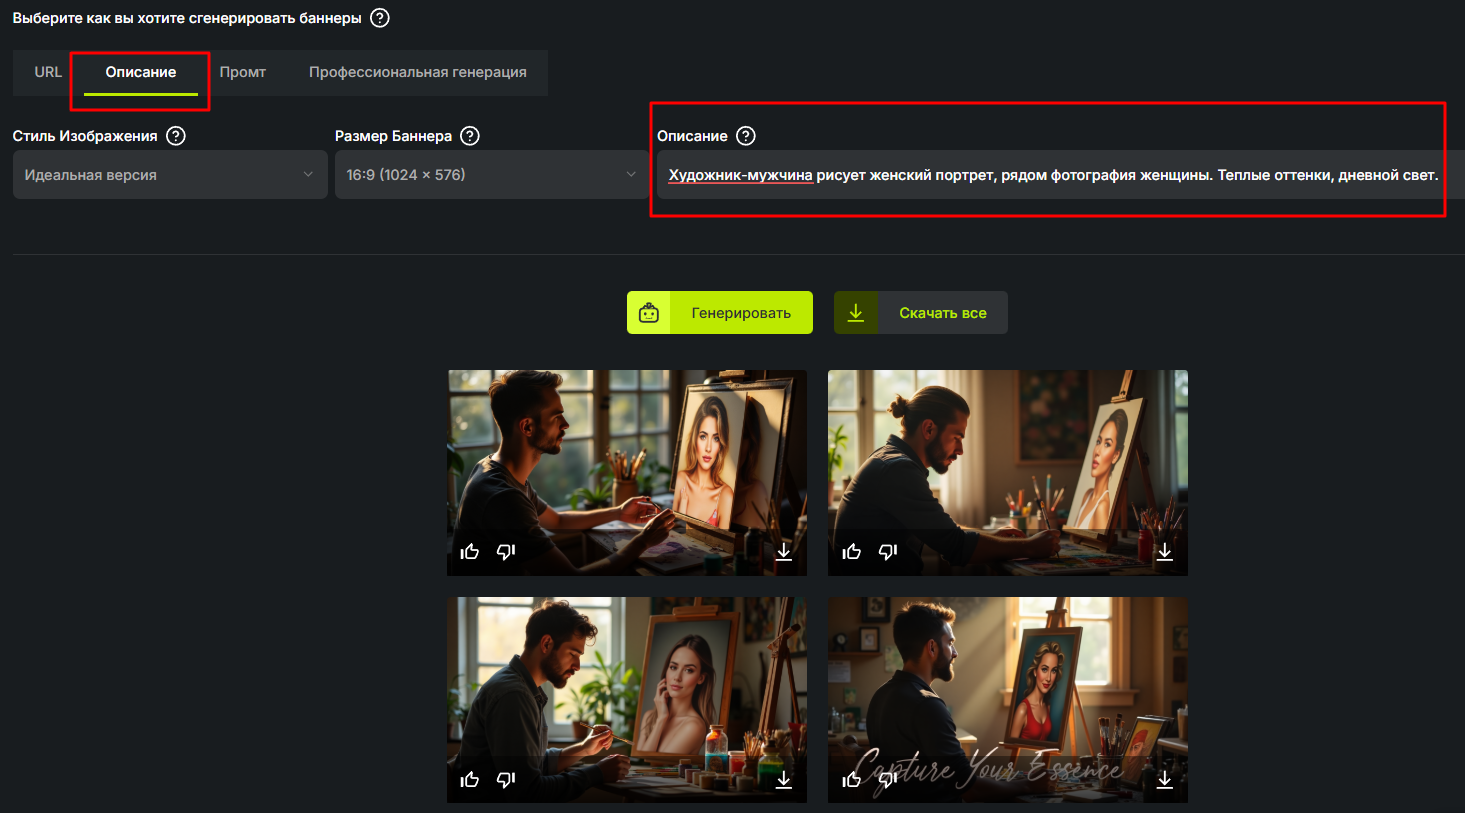Click help icon next to banner generation heading
The height and width of the screenshot is (813, 1465).
coord(380,18)
